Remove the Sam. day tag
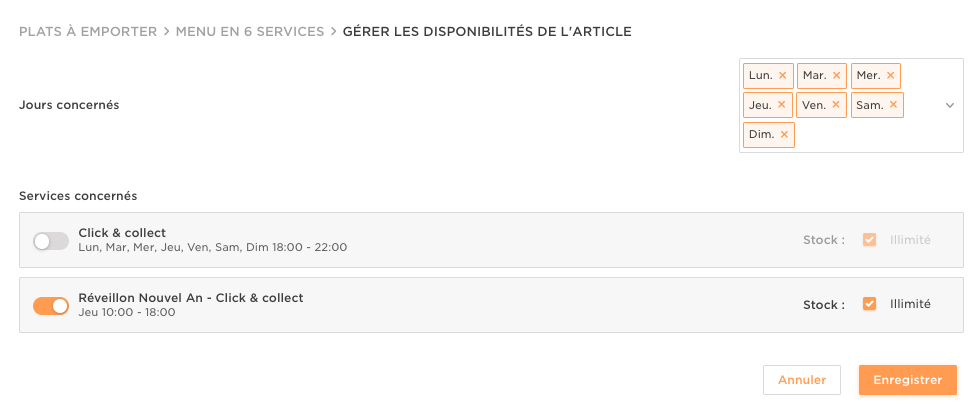This screenshot has height=411, width=977. tap(893, 105)
